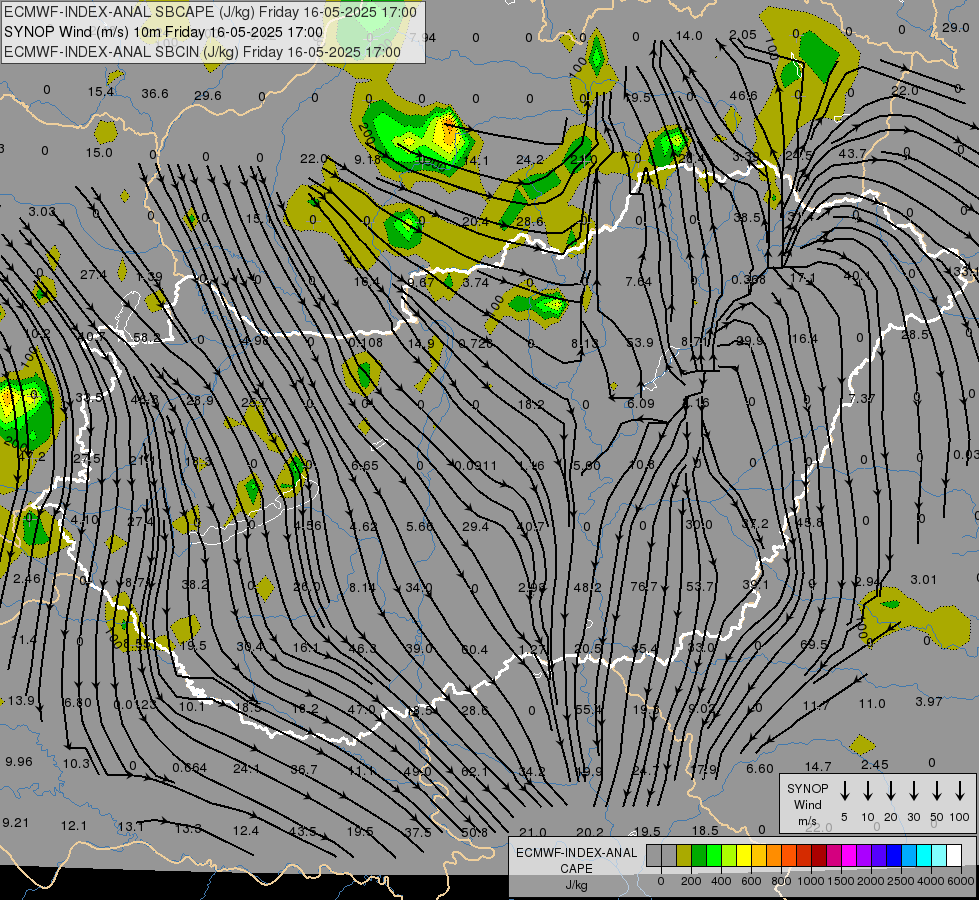Pick the bright magenta CAPE legend swatch
Viewport: 979px width, 900px height.
849,855
